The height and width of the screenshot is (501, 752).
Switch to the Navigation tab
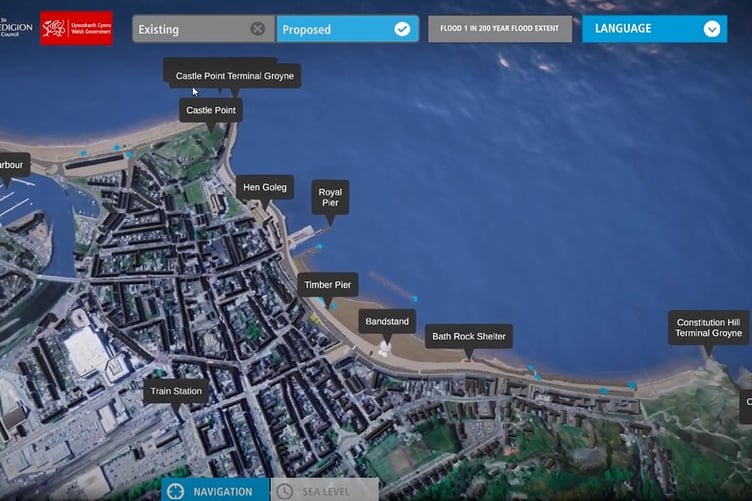(x=223, y=490)
